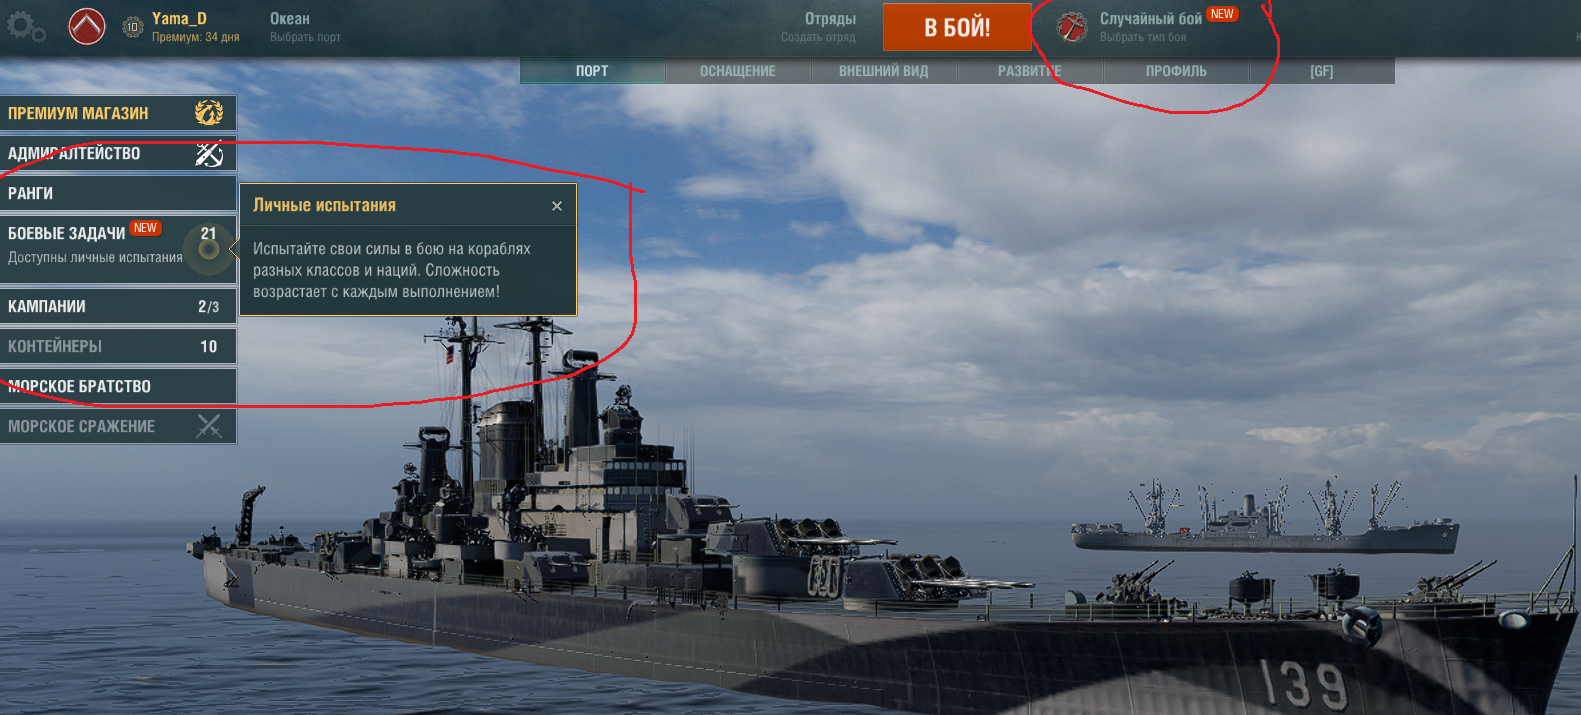This screenshot has height=715, width=1581.
Task: Open the Случайный бой battle type selector
Action: pyautogui.click(x=1148, y=27)
